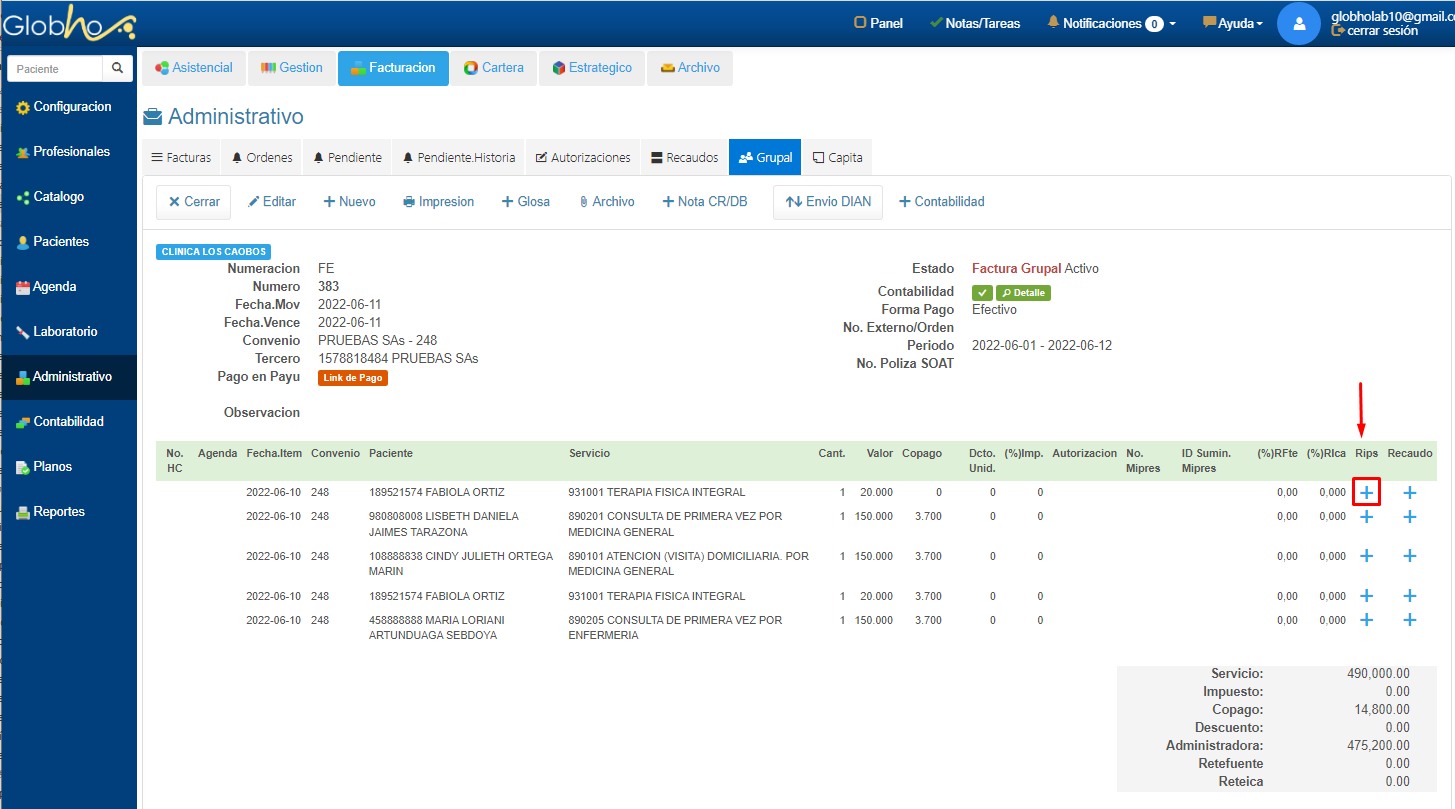Click the Recaudo plus icon for first row
The width and height of the screenshot is (1455, 809).
pyautogui.click(x=1409, y=492)
